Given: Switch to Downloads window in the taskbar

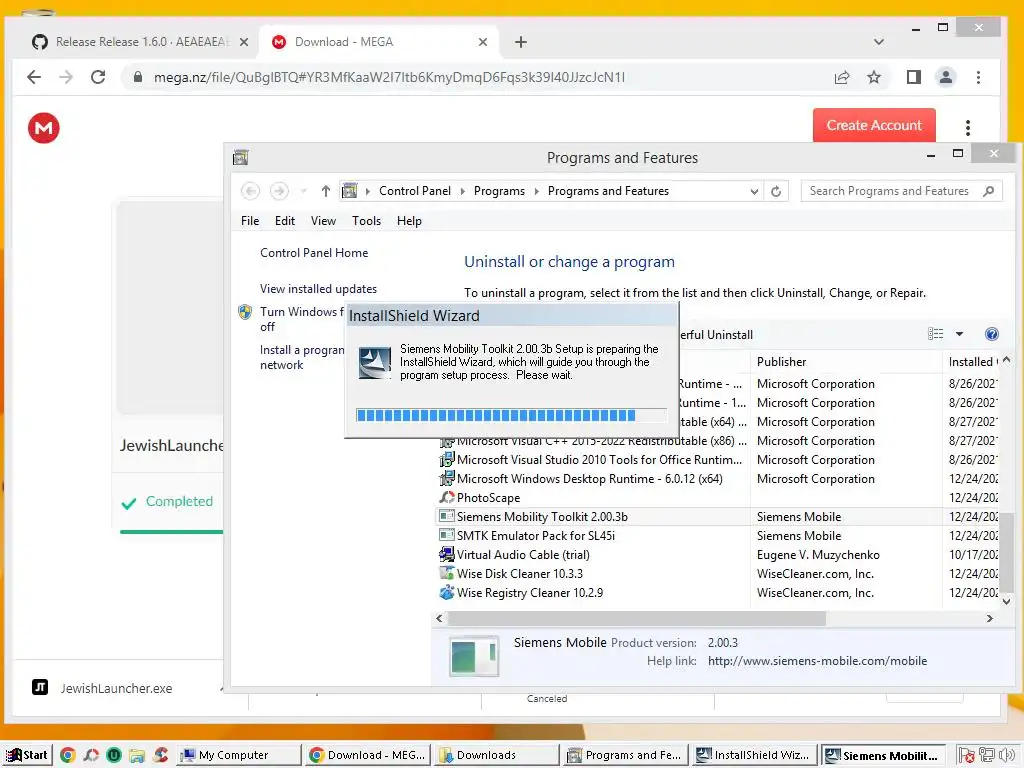Looking at the screenshot, I should coord(496,755).
